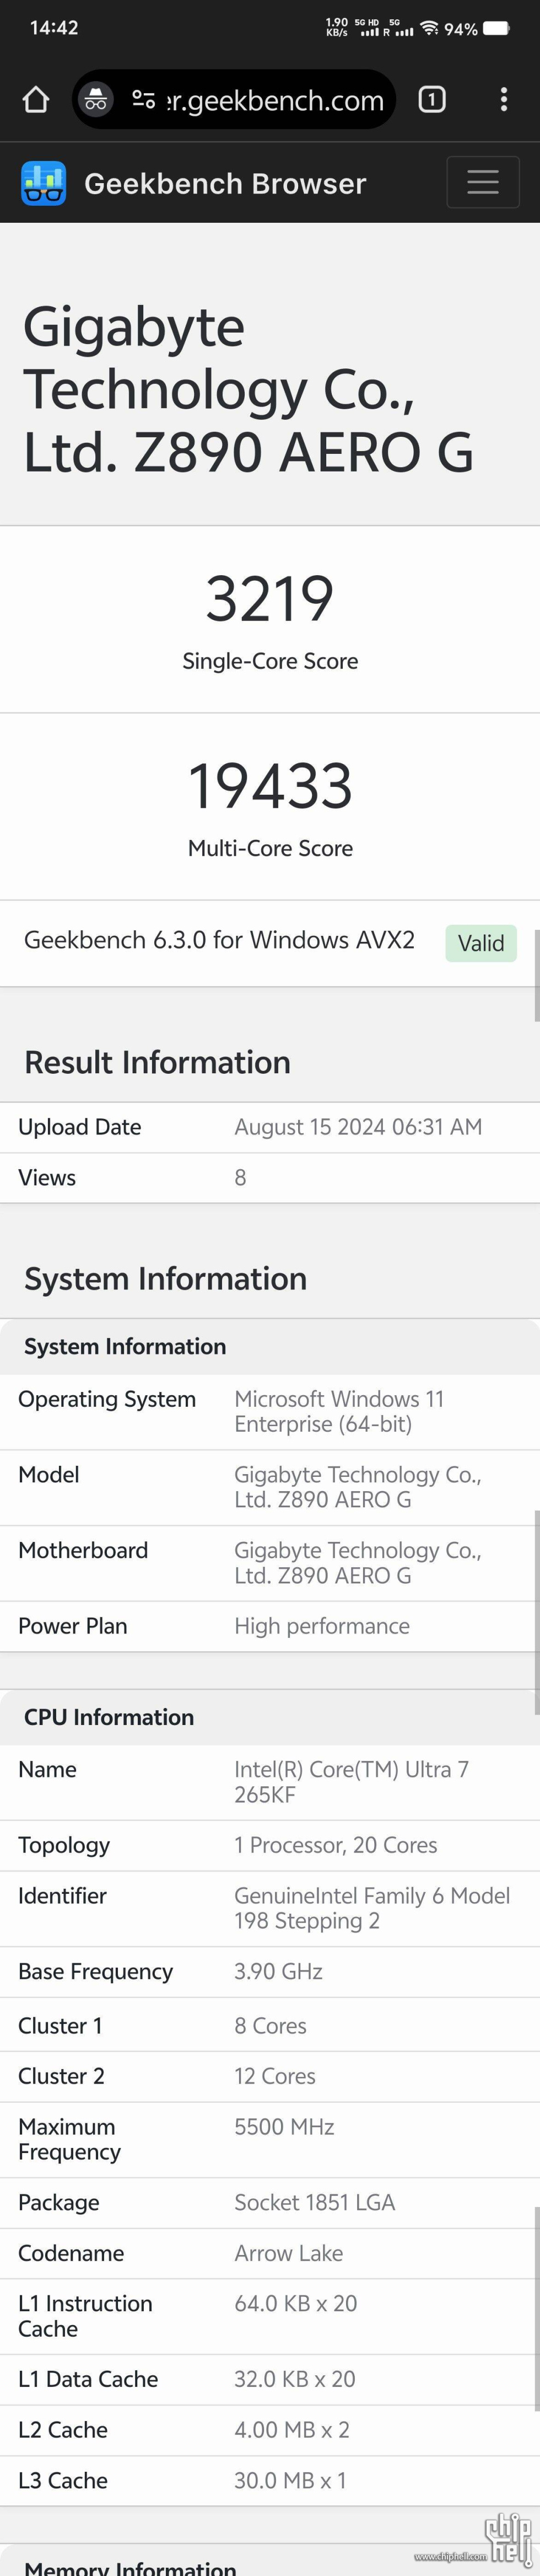540x2576 pixels.
Task: Select the 5500 MHz maximum frequency value
Action: [x=284, y=2127]
